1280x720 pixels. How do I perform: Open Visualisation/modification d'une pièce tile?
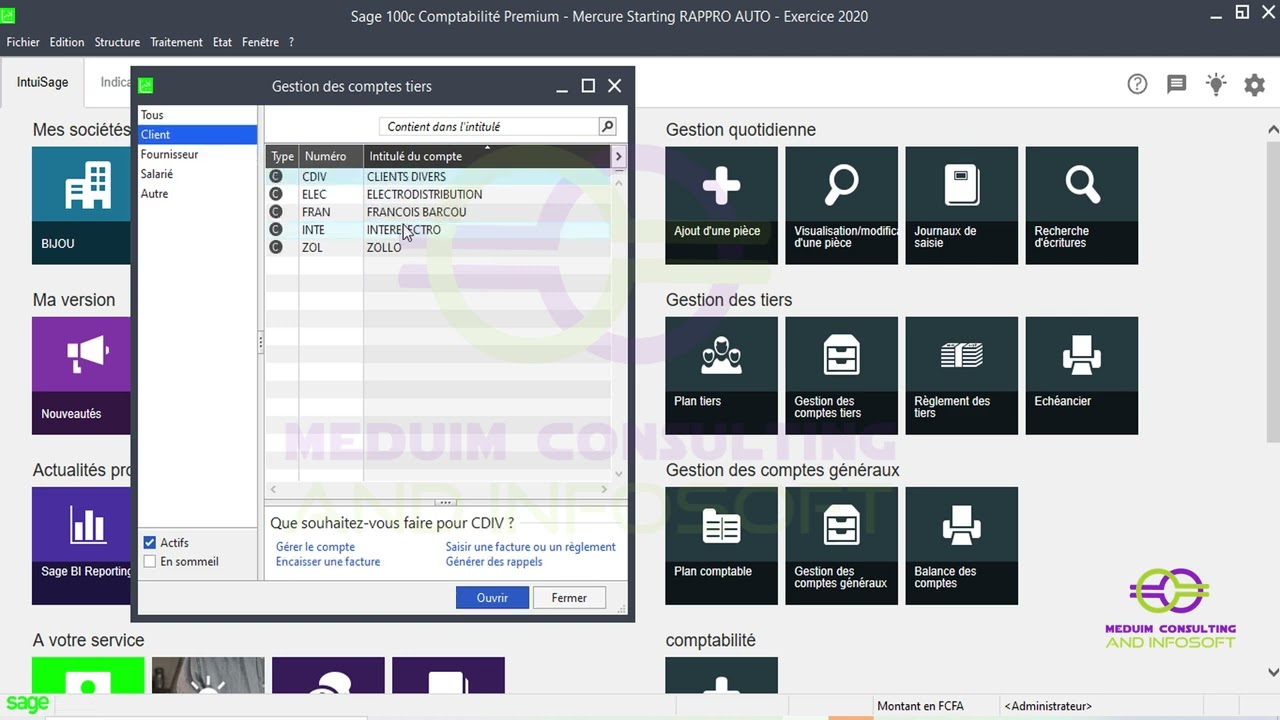(841, 205)
